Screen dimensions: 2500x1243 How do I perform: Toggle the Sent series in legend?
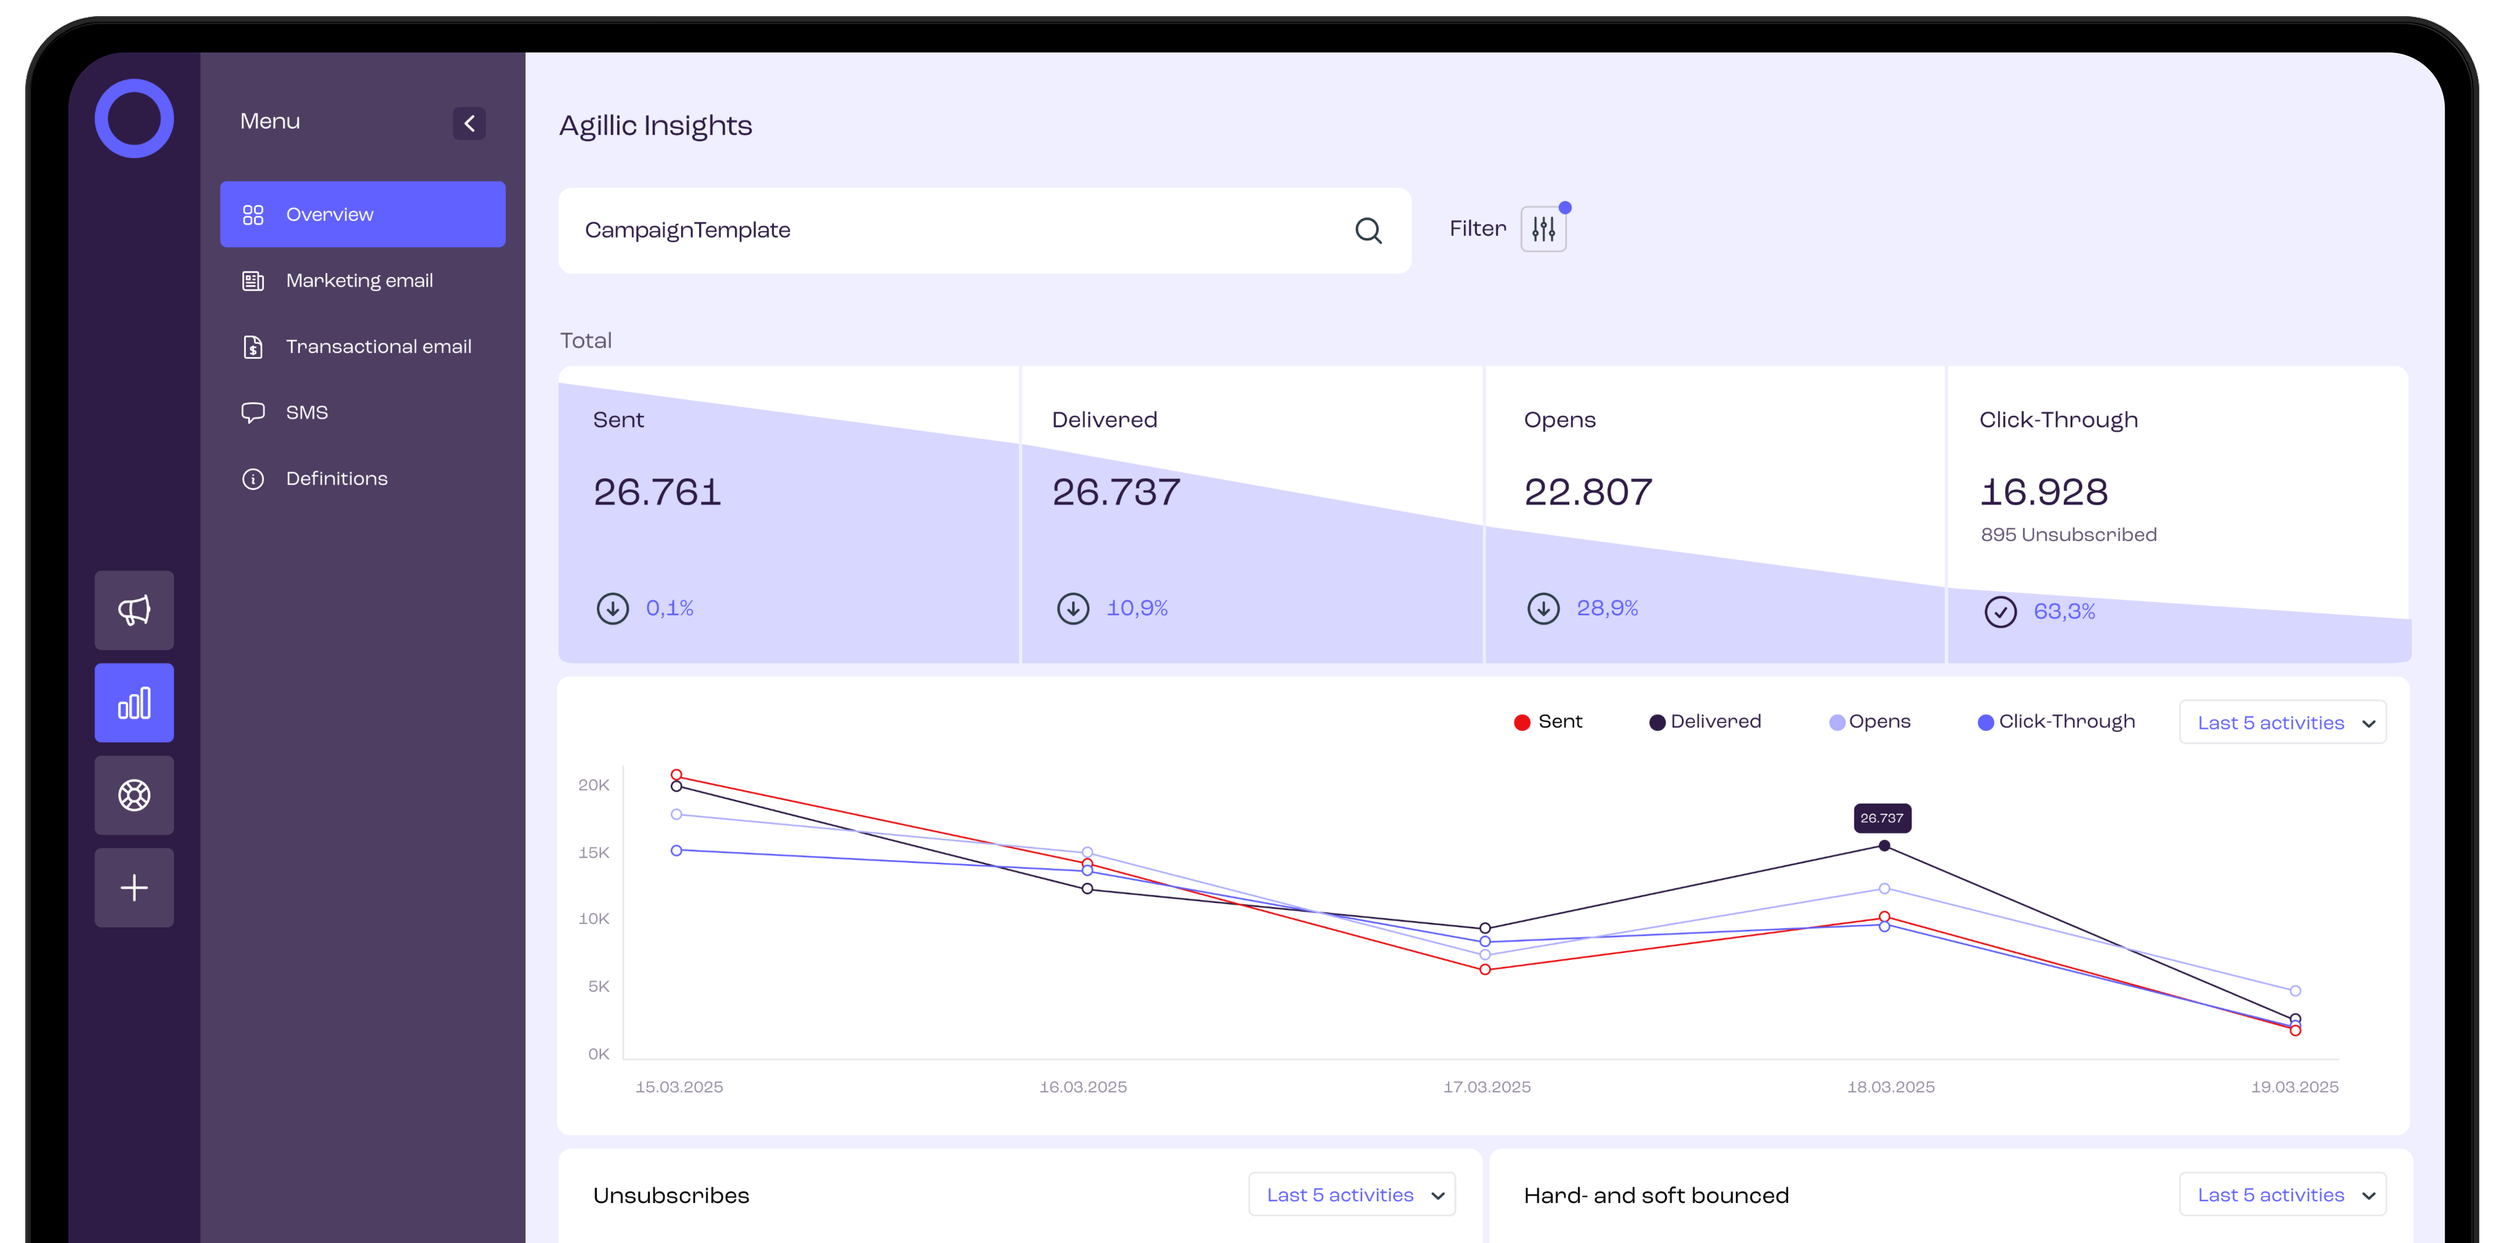pos(1548,722)
